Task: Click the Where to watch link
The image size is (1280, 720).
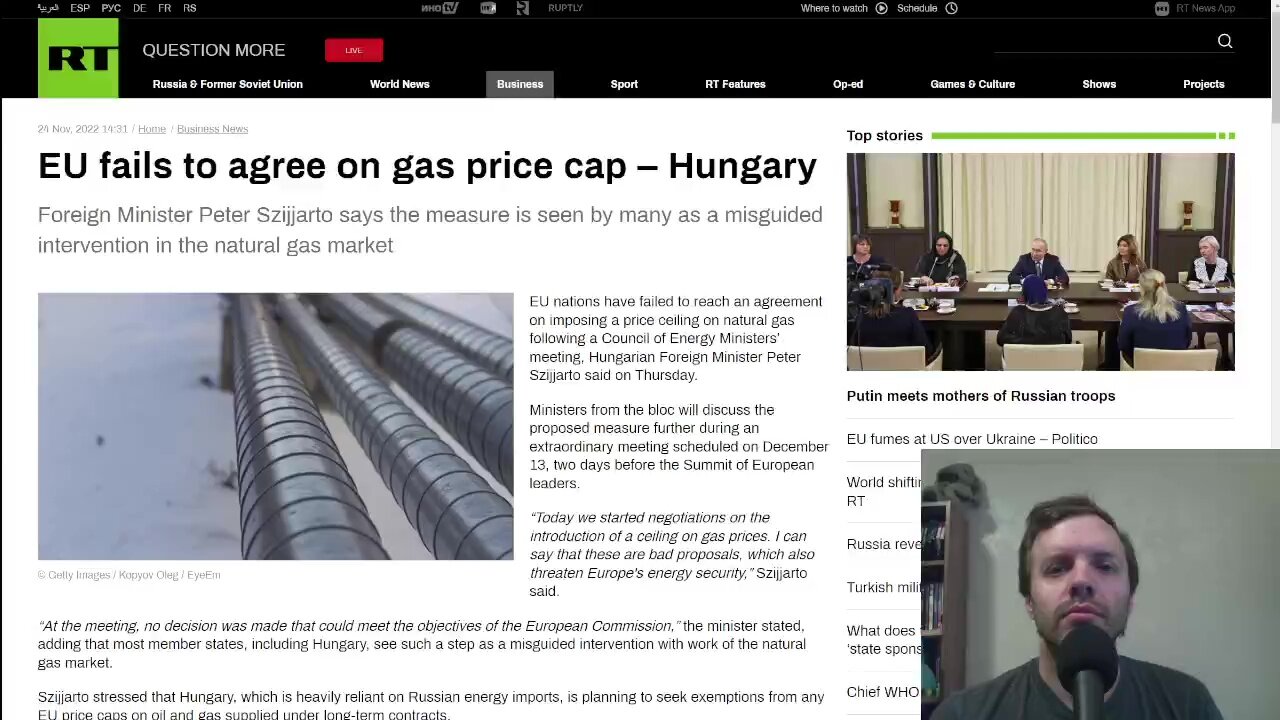Action: pos(834,8)
